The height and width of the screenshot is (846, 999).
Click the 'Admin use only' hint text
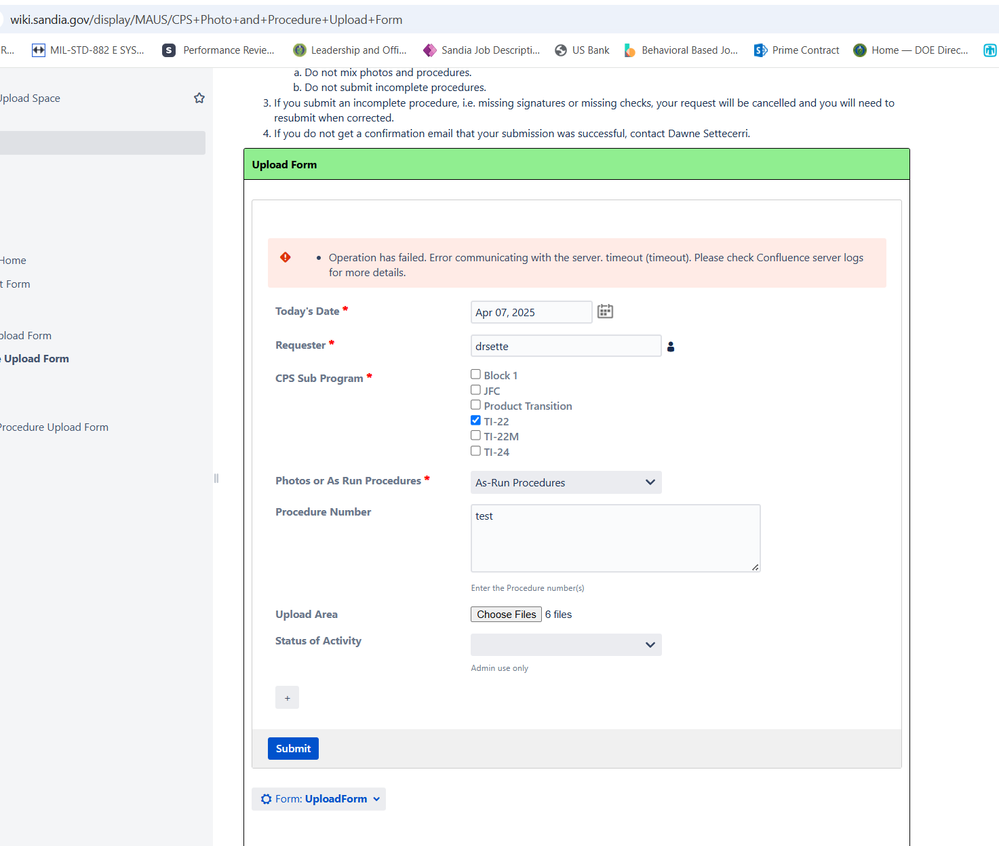[500, 668]
